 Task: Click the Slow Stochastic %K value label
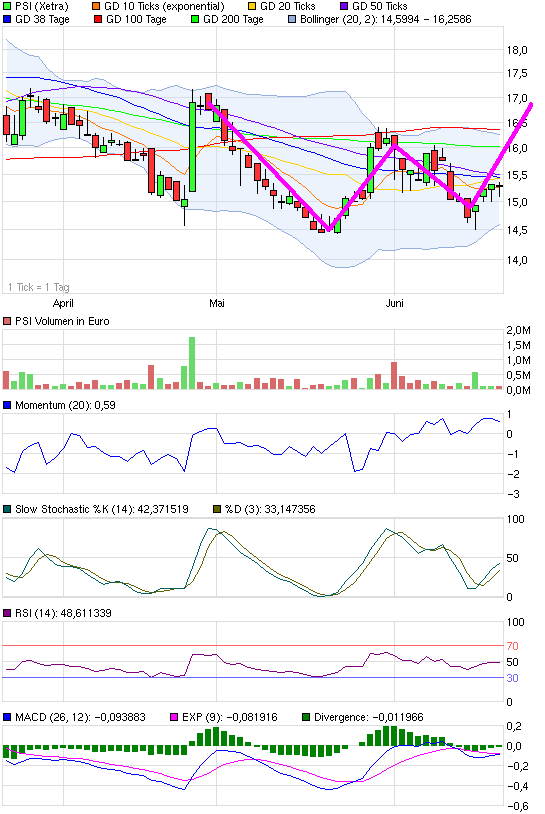coord(102,509)
